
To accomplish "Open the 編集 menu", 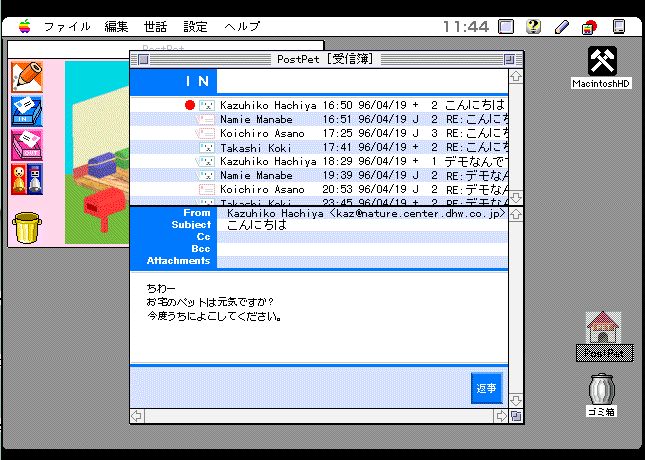I will (x=116, y=27).
